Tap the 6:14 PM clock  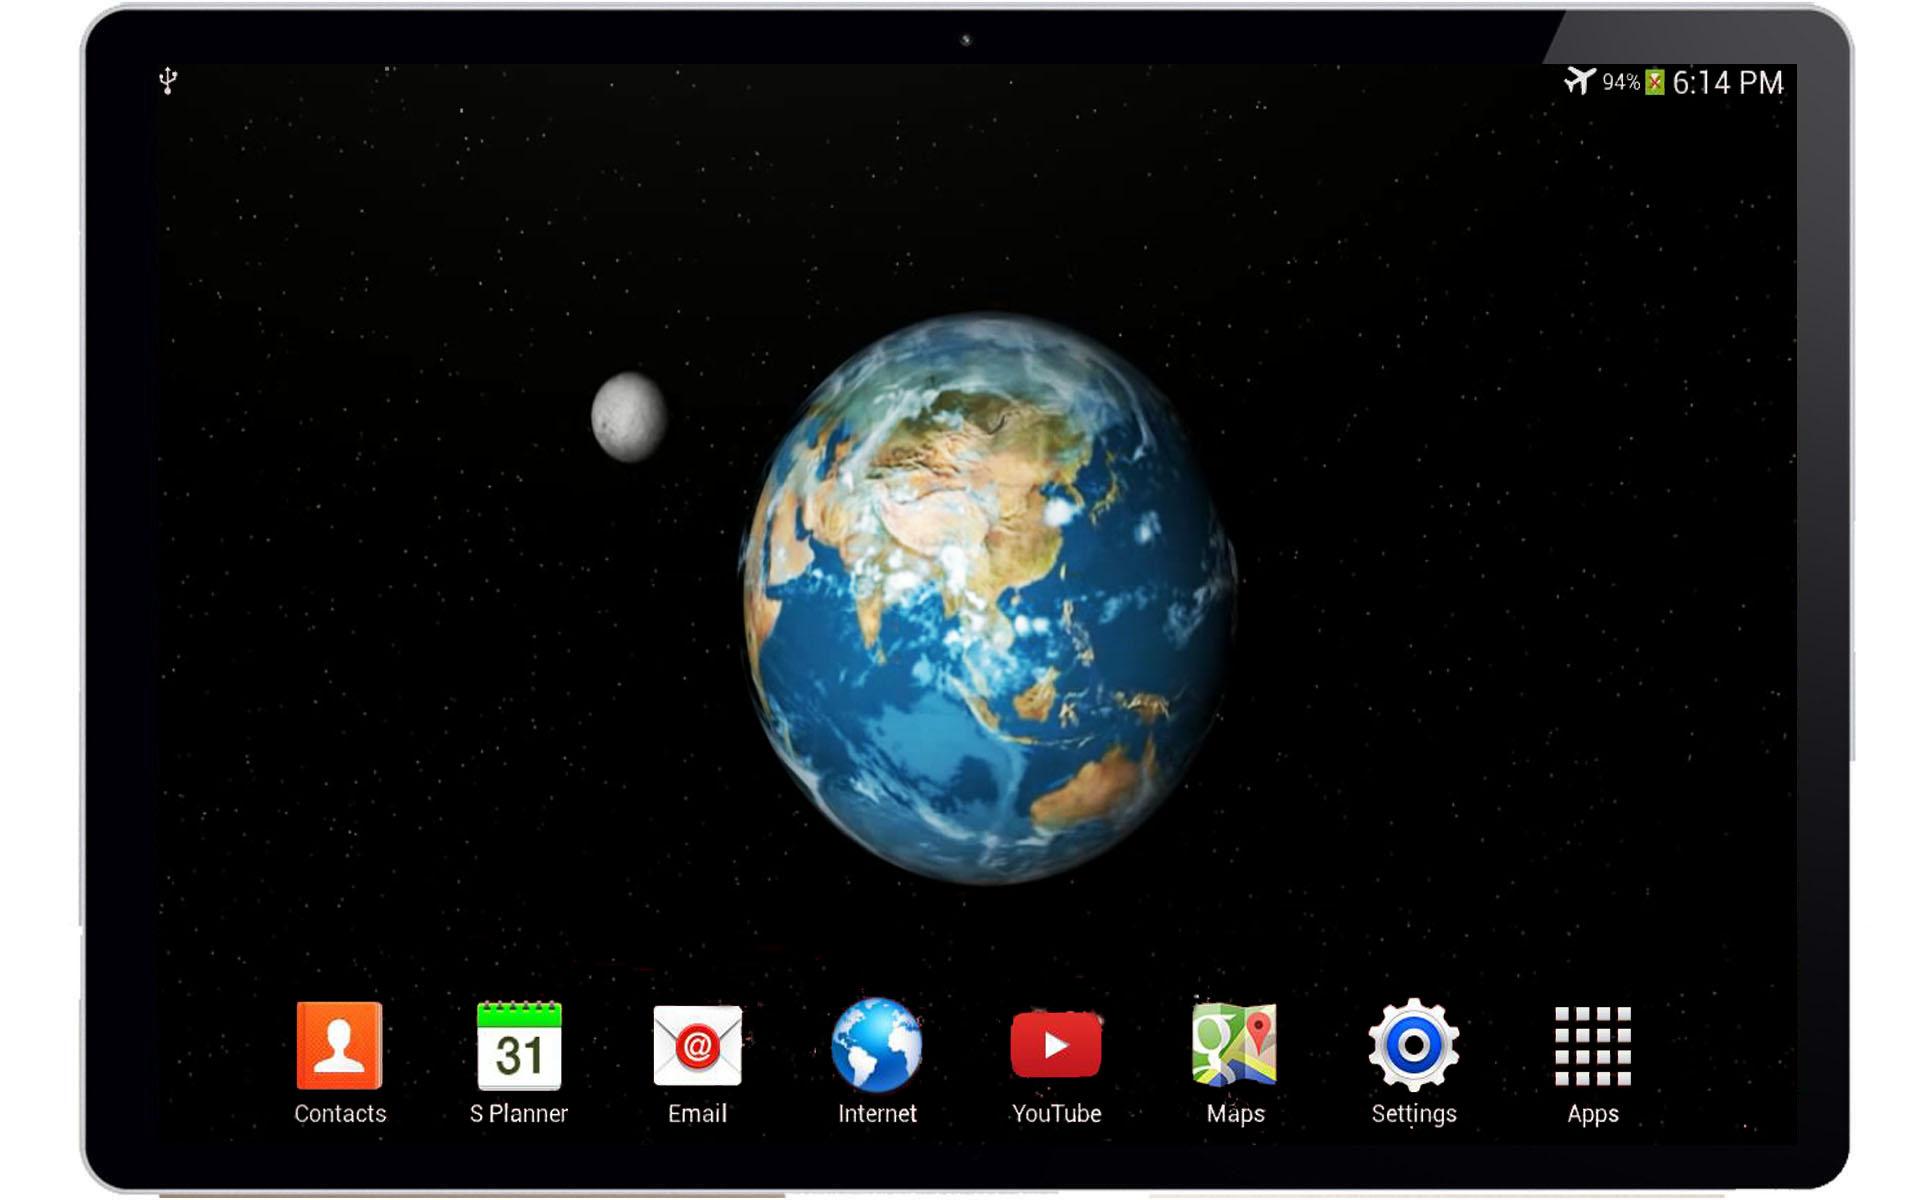(x=1727, y=83)
